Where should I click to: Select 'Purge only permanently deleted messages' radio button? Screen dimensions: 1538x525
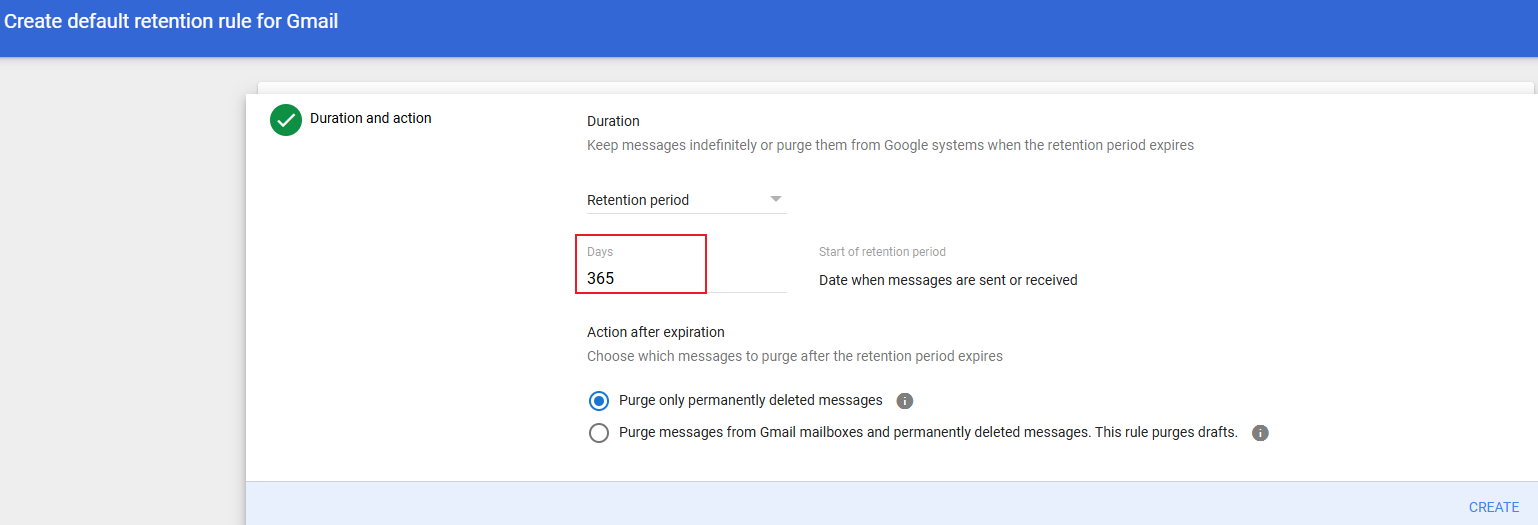[x=599, y=401]
